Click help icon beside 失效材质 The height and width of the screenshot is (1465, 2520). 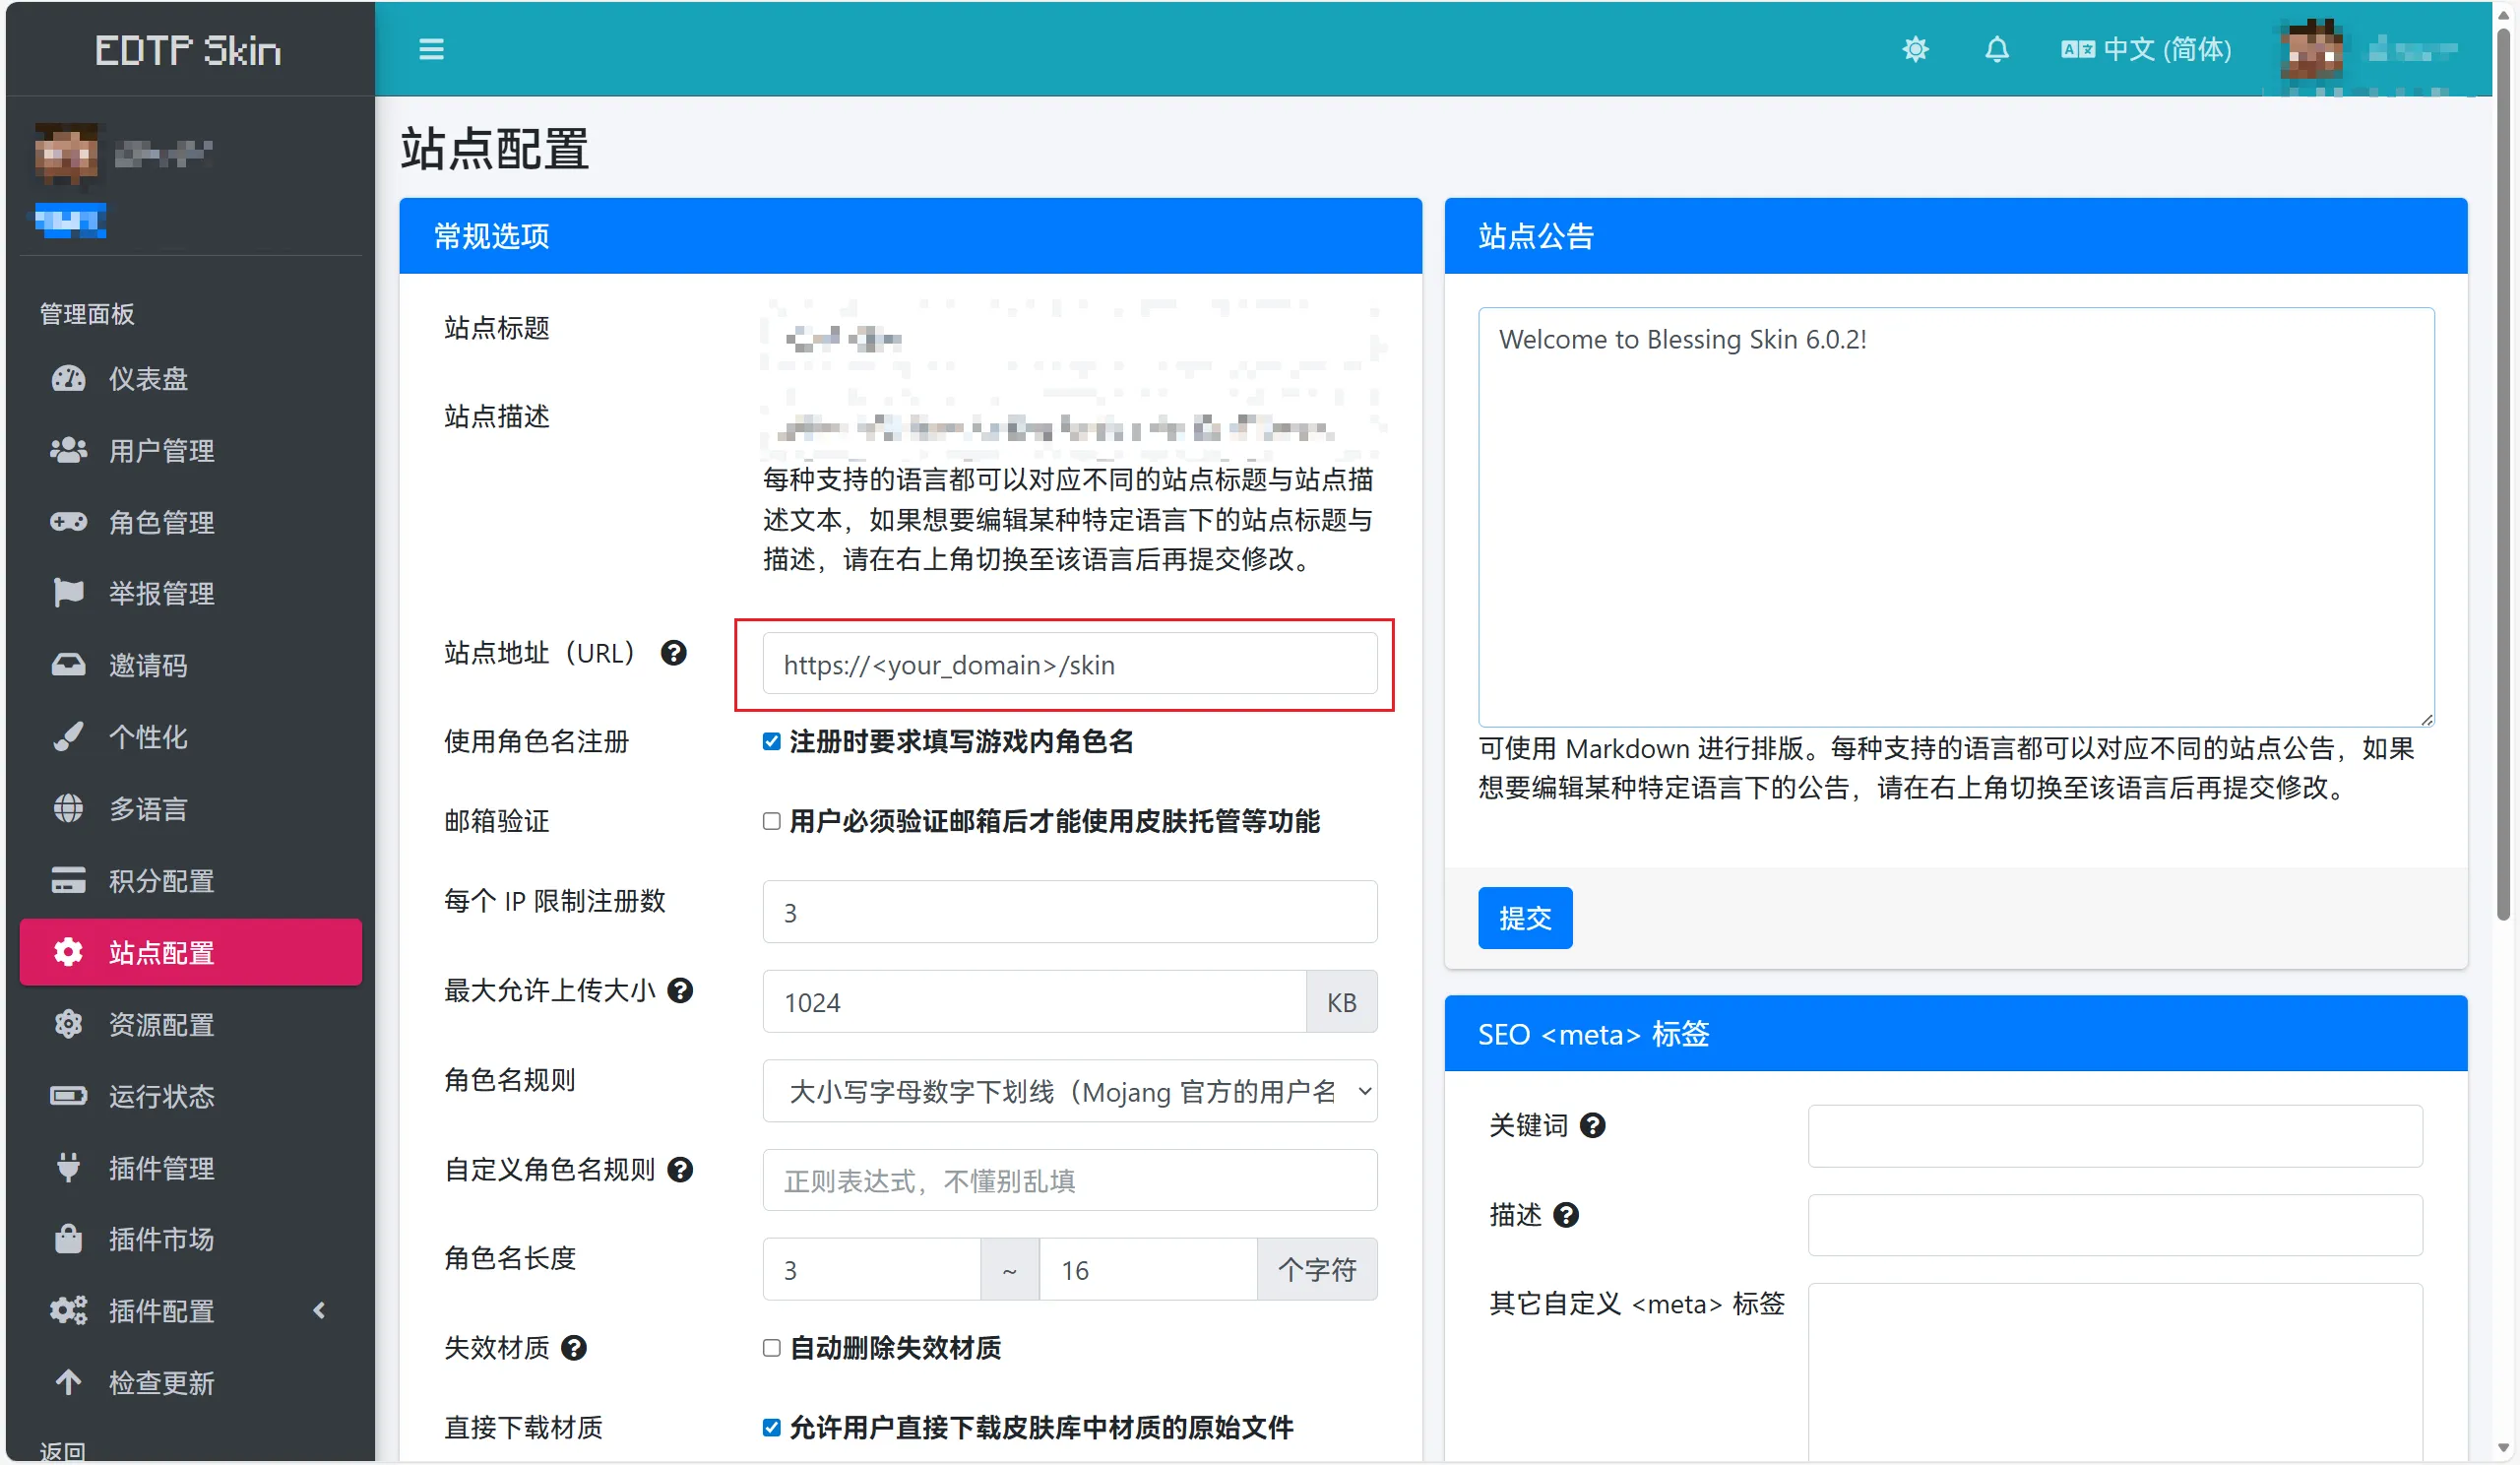point(573,1348)
